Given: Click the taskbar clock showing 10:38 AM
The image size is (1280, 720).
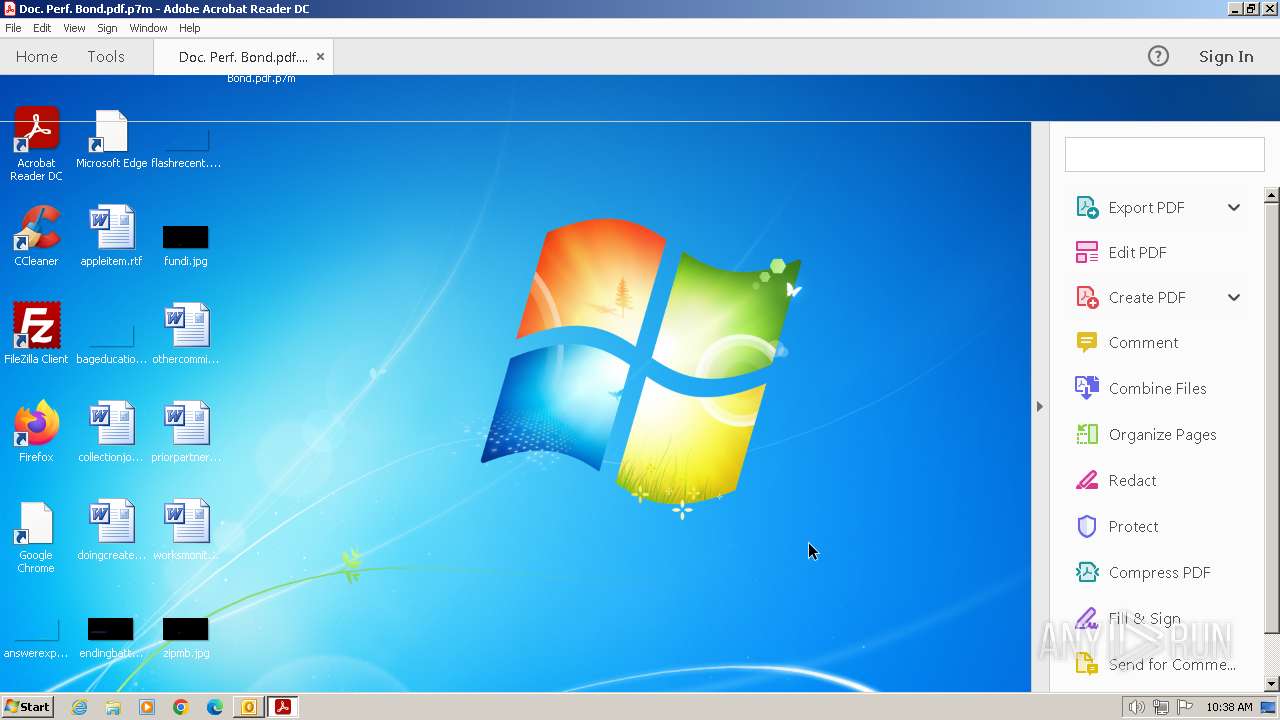Looking at the screenshot, I should [1229, 707].
